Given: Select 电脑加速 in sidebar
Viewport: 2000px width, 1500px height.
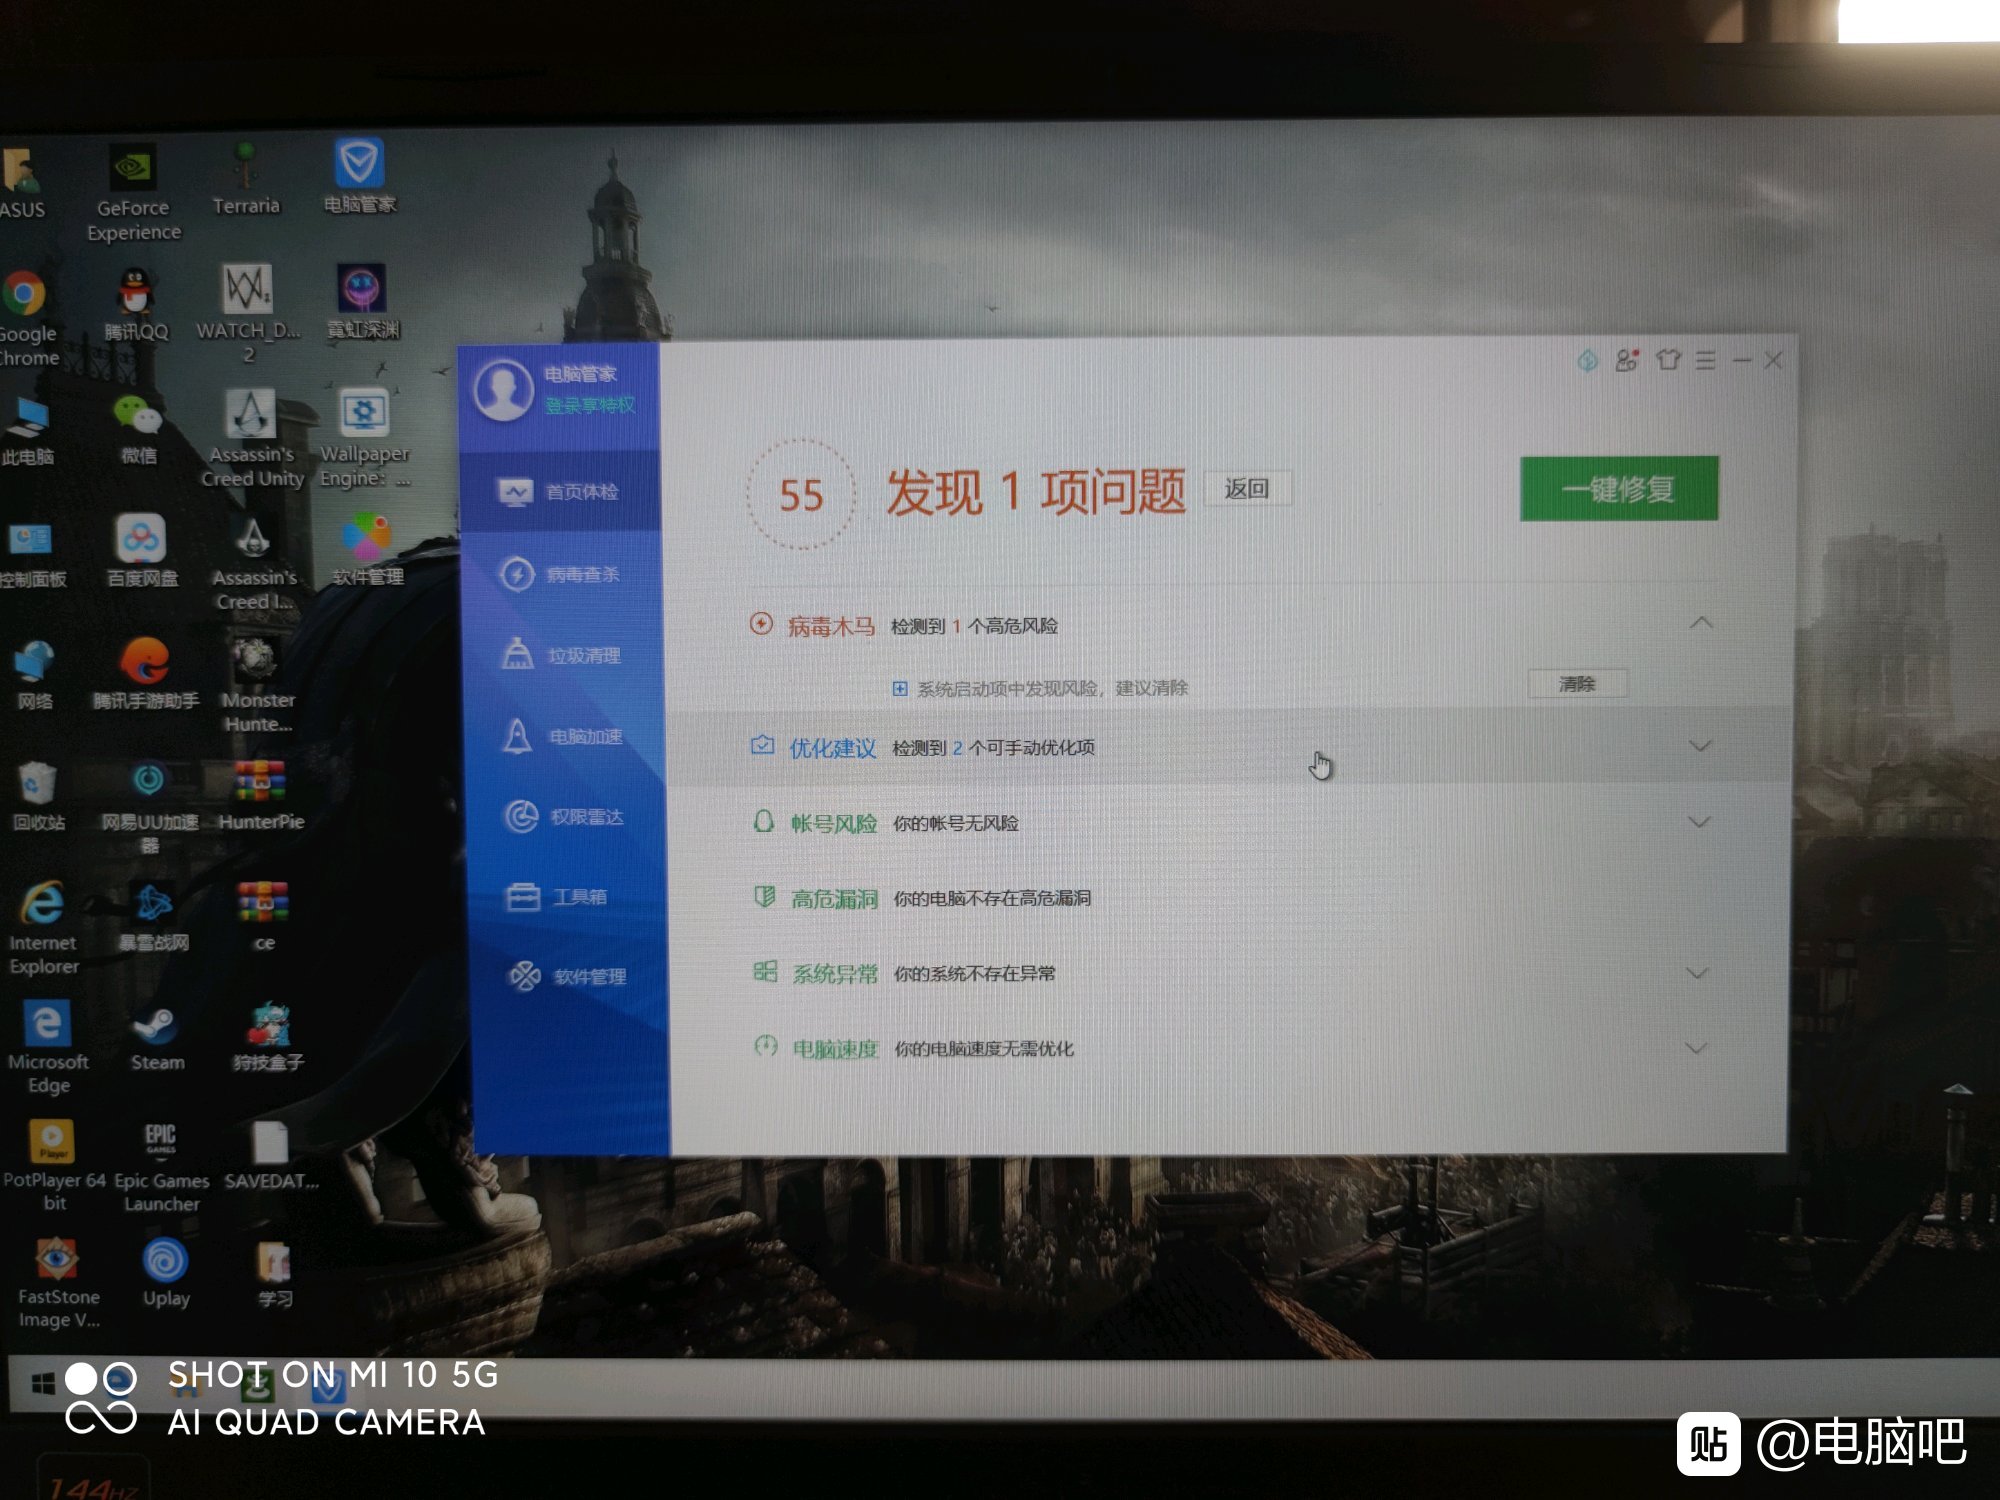Looking at the screenshot, I should pyautogui.click(x=562, y=736).
